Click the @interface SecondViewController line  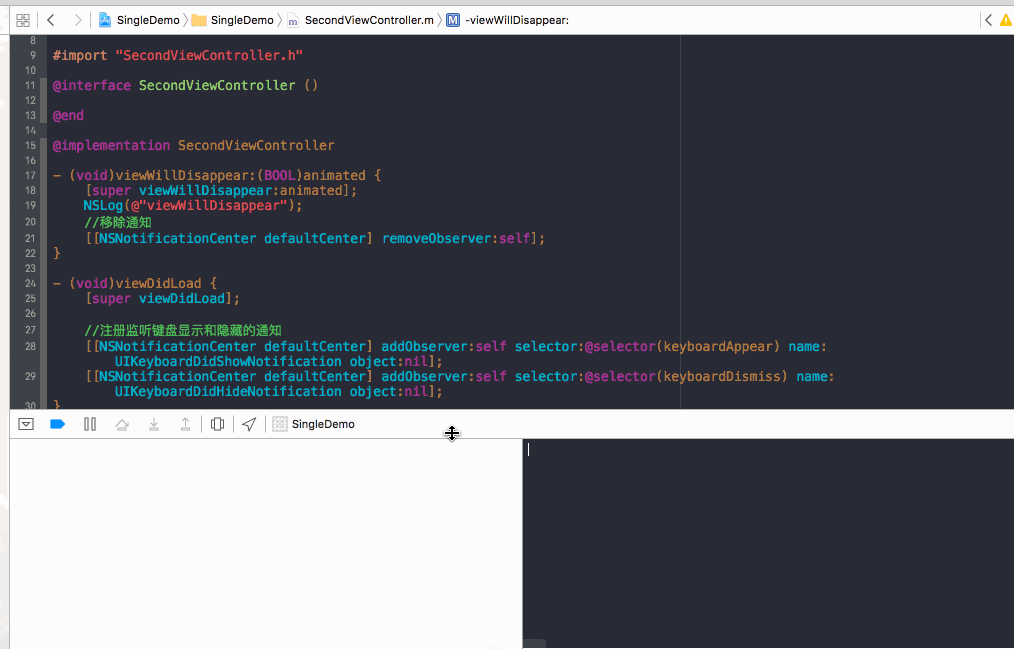tap(185, 85)
